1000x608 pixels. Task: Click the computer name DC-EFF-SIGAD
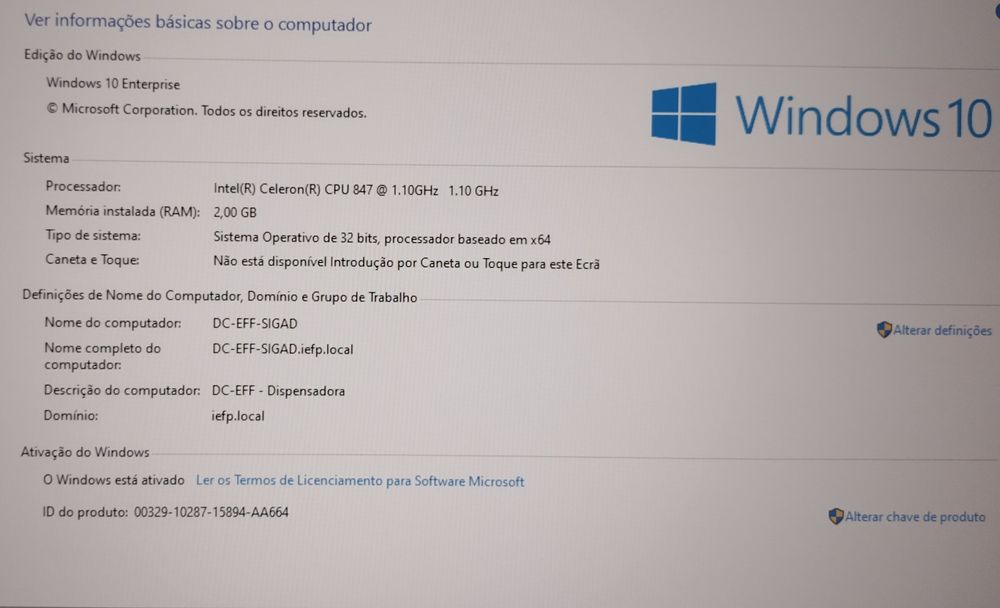(255, 323)
